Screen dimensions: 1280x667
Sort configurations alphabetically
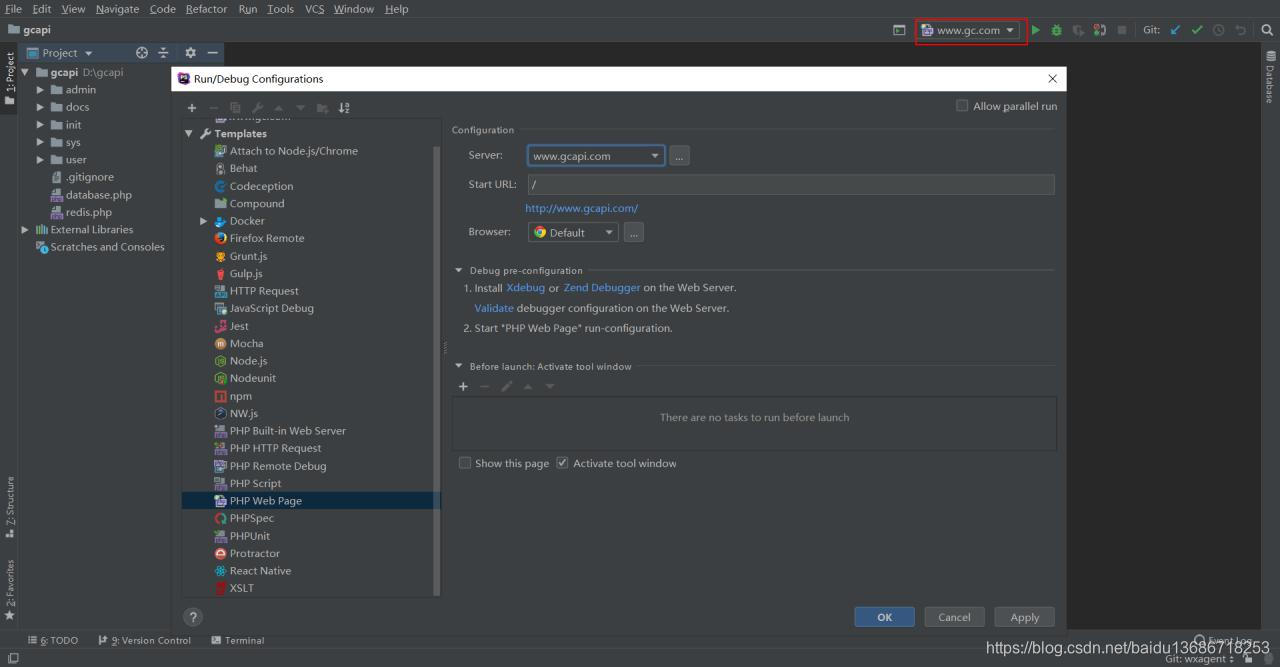click(x=344, y=108)
